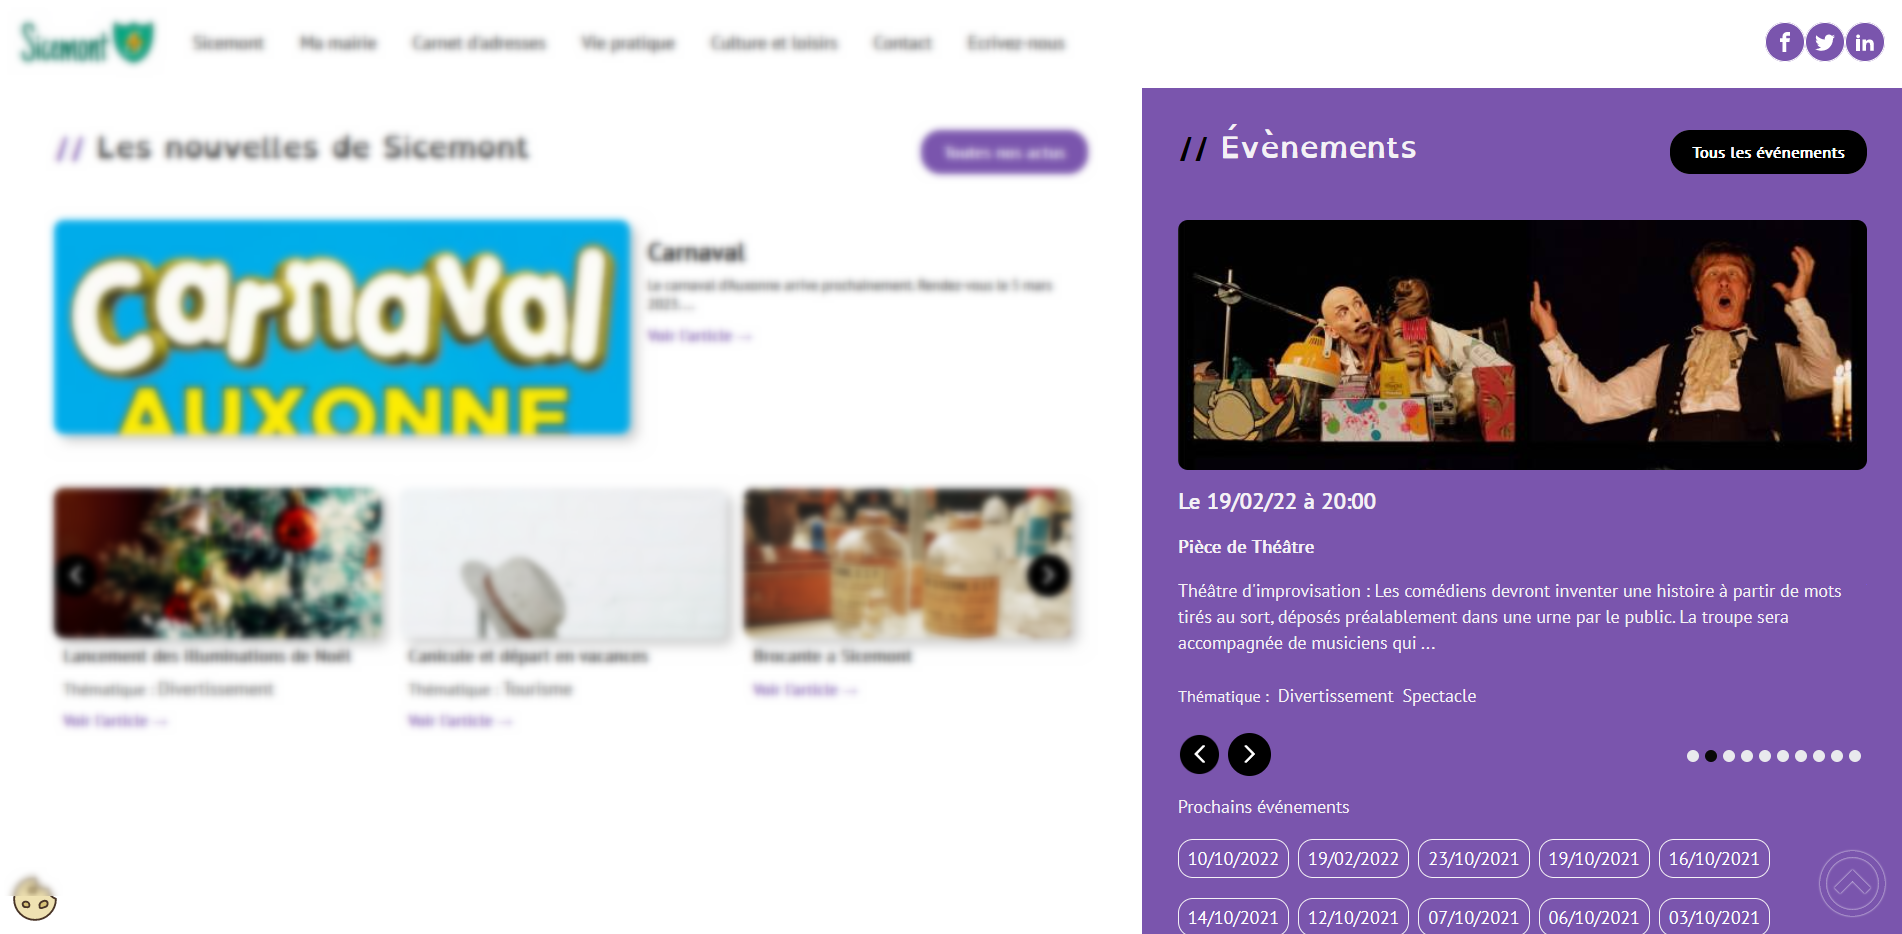Click the Tous les événements button
Screen dimensions: 1902x934
pyautogui.click(x=1767, y=152)
